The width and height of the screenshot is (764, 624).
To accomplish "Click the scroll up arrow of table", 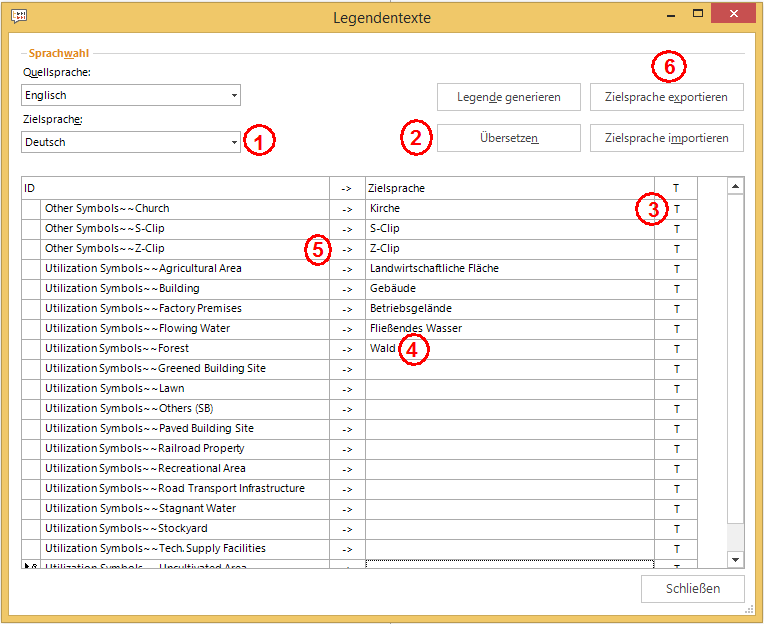I will coord(735,187).
